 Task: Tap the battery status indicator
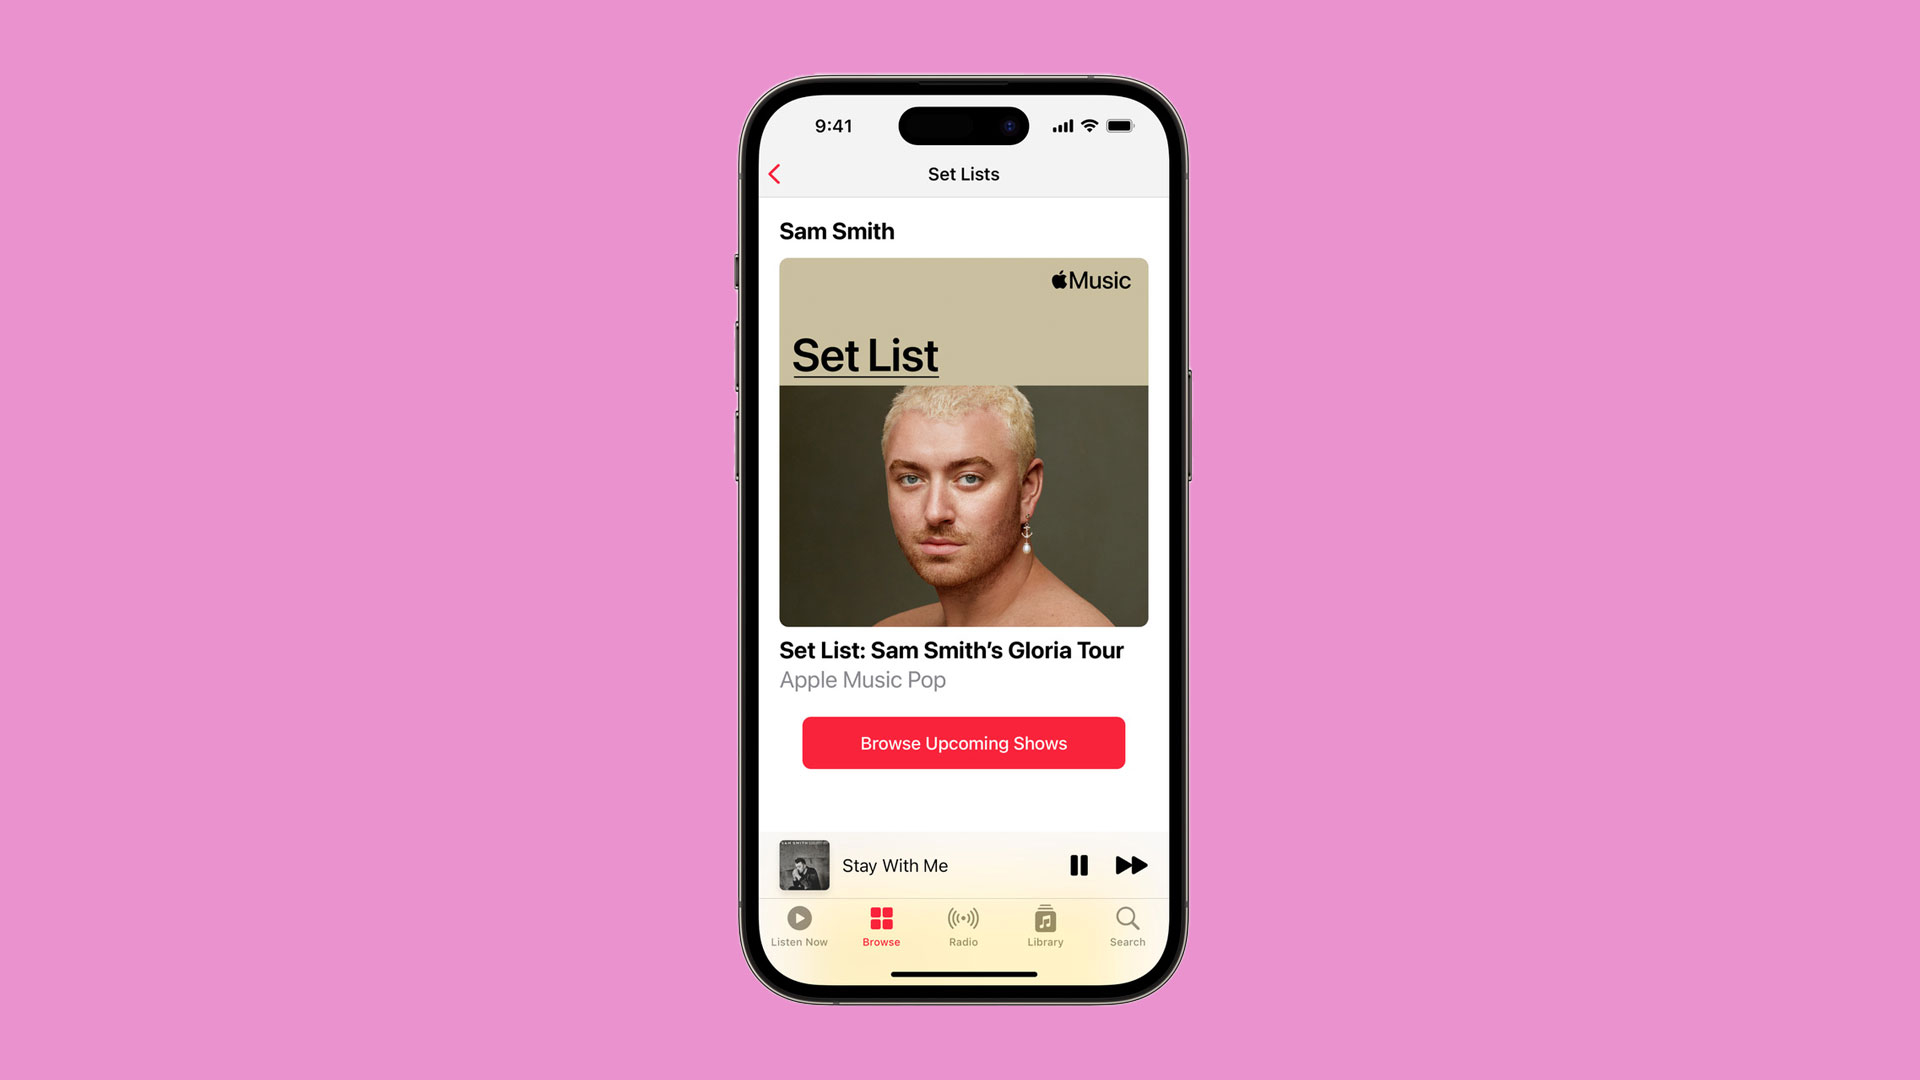[1118, 125]
